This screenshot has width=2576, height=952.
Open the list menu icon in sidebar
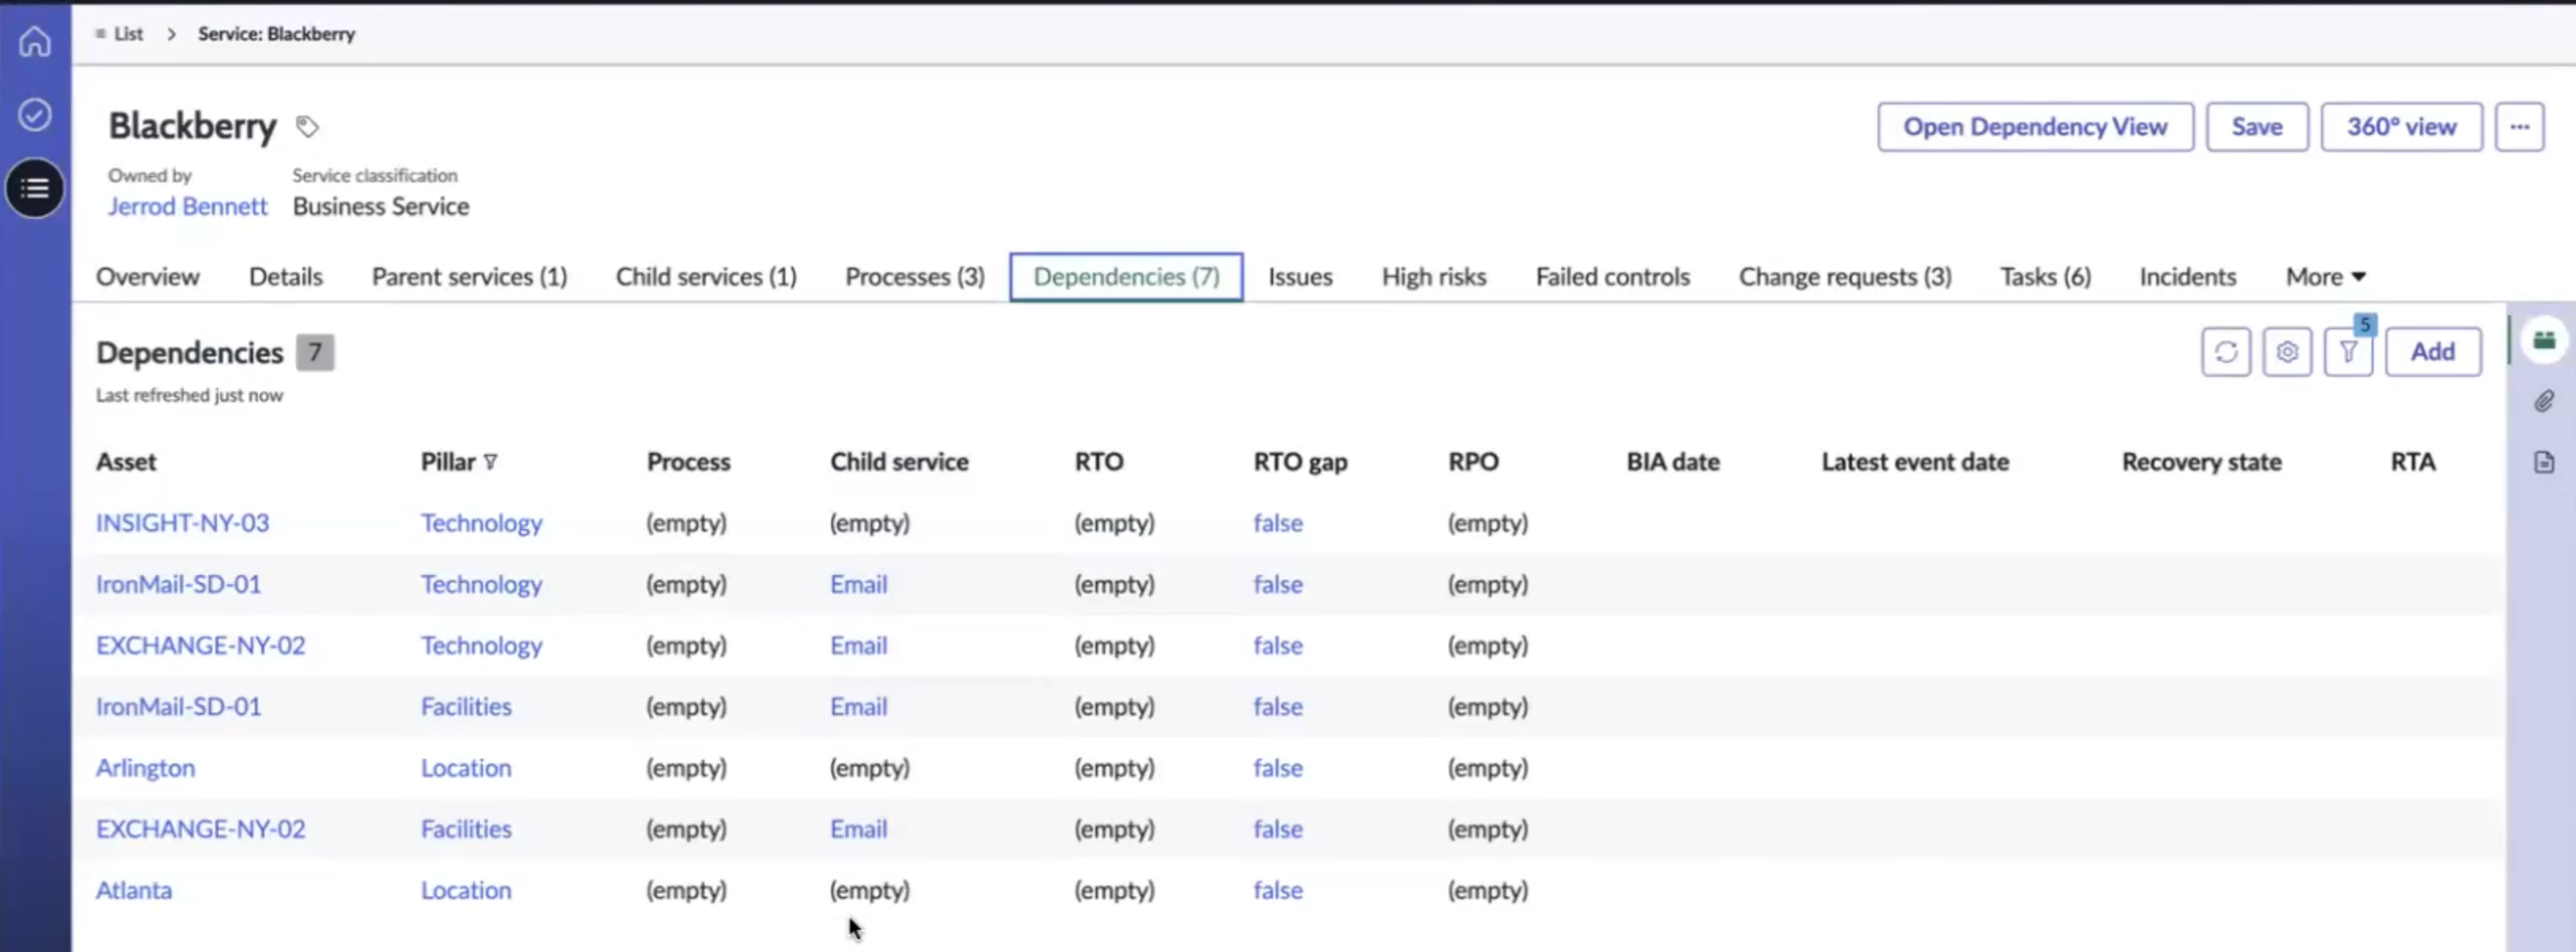click(x=35, y=188)
